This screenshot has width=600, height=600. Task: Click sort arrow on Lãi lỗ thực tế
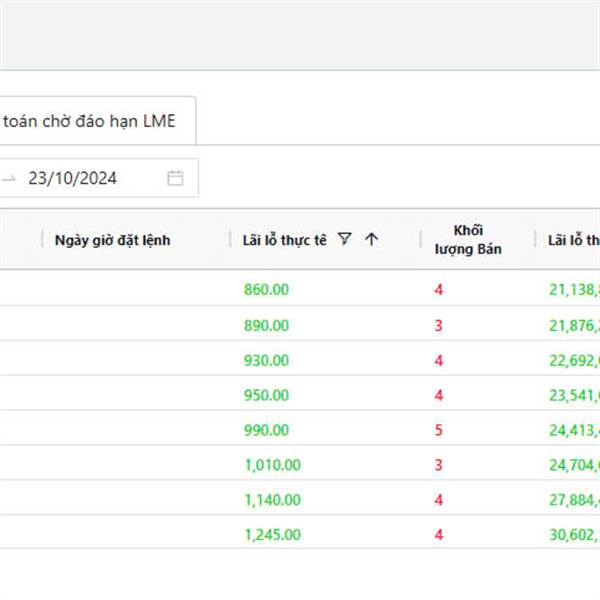(x=372, y=239)
